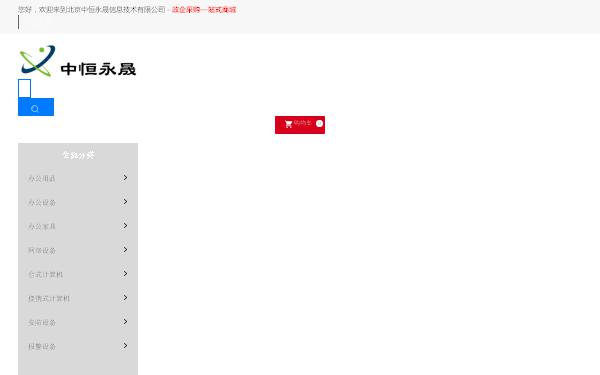This screenshot has width=600, height=375.
Task: Expand the chevron beside 办公用品
Action: point(125,178)
